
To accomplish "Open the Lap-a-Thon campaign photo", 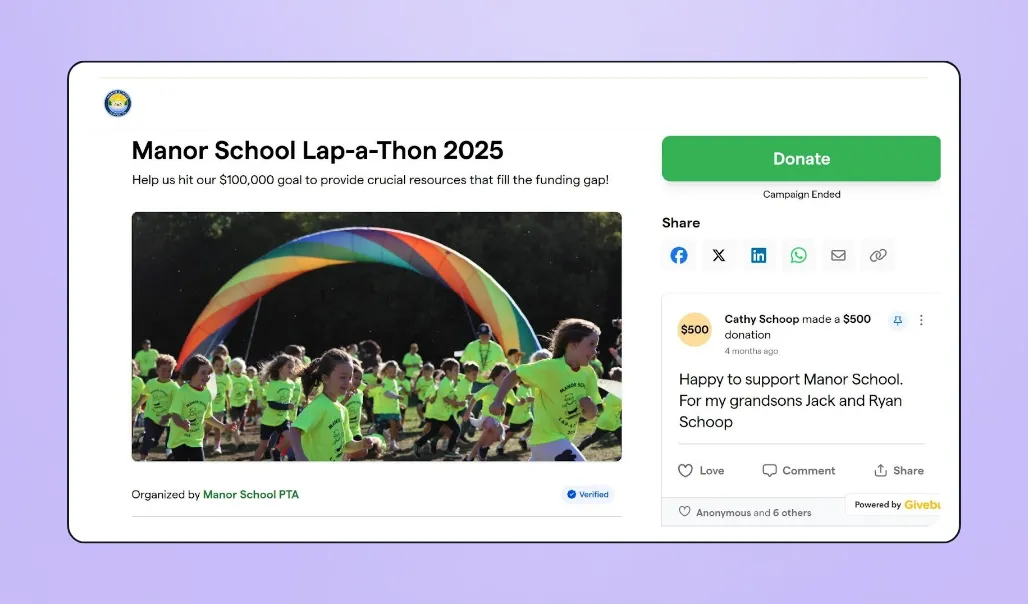I will point(376,336).
